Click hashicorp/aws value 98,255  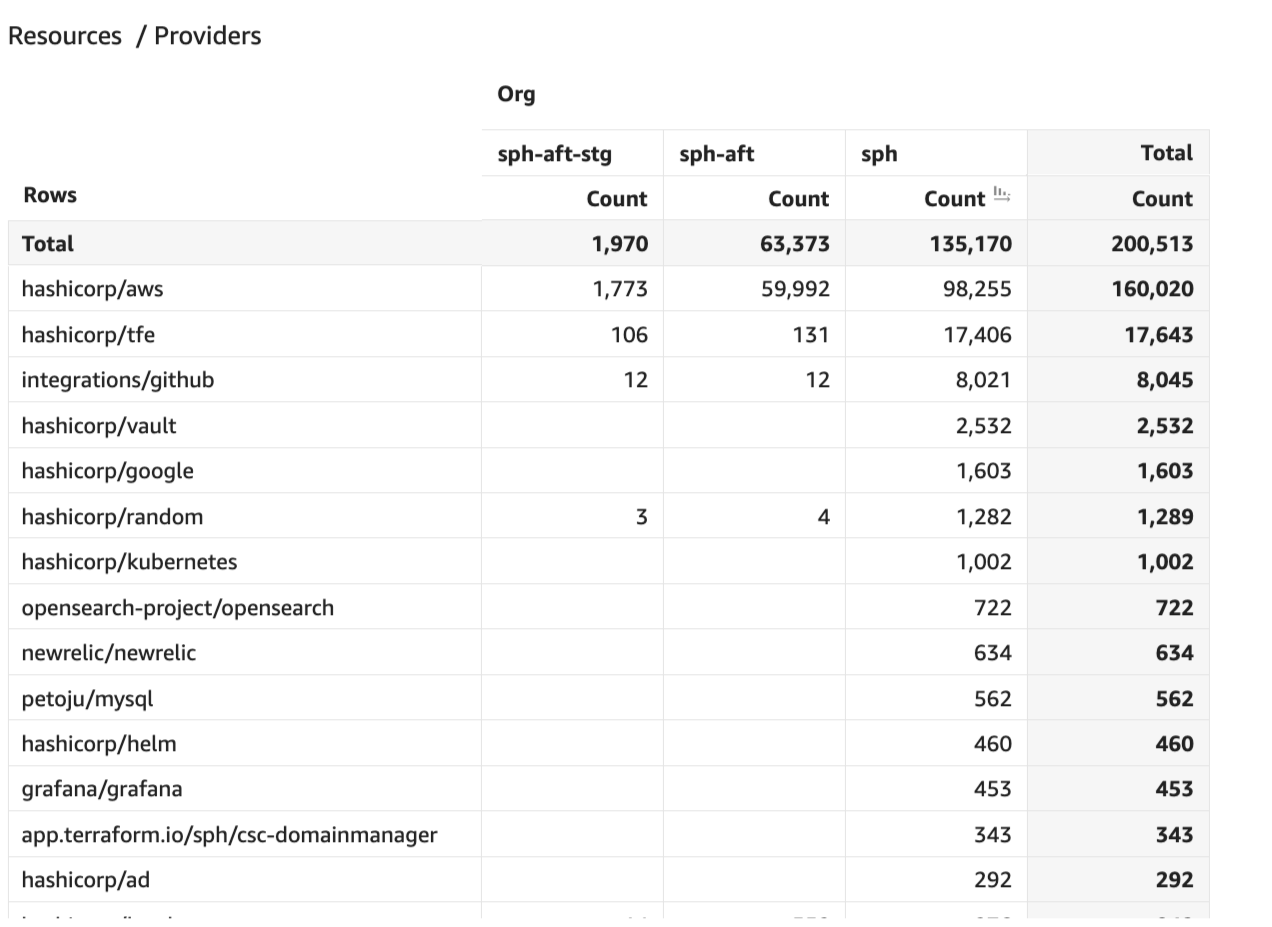[x=977, y=289]
